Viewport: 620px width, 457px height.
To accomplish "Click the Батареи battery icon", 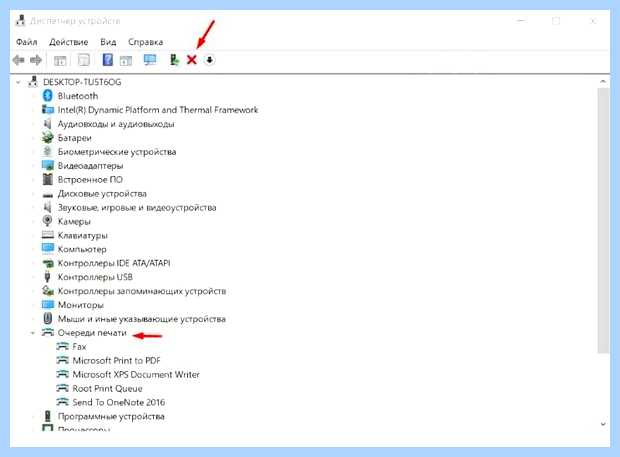I will pos(47,138).
